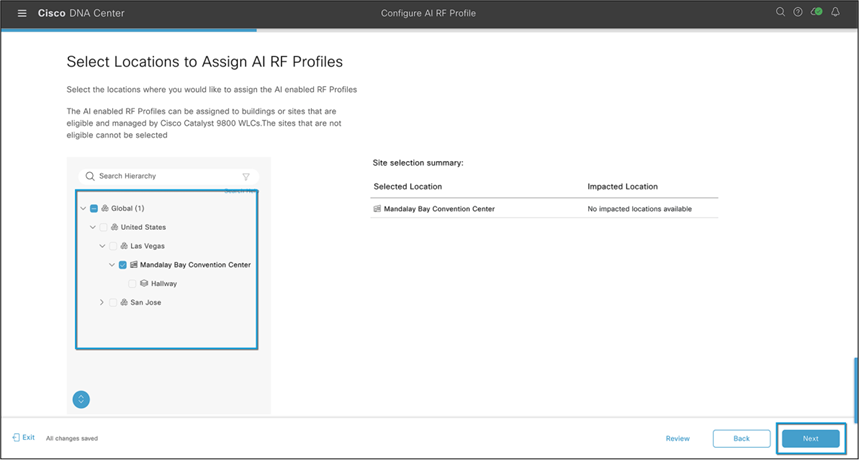Viewport: 859px width, 460px height.
Task: Open the Review link
Action: click(678, 439)
